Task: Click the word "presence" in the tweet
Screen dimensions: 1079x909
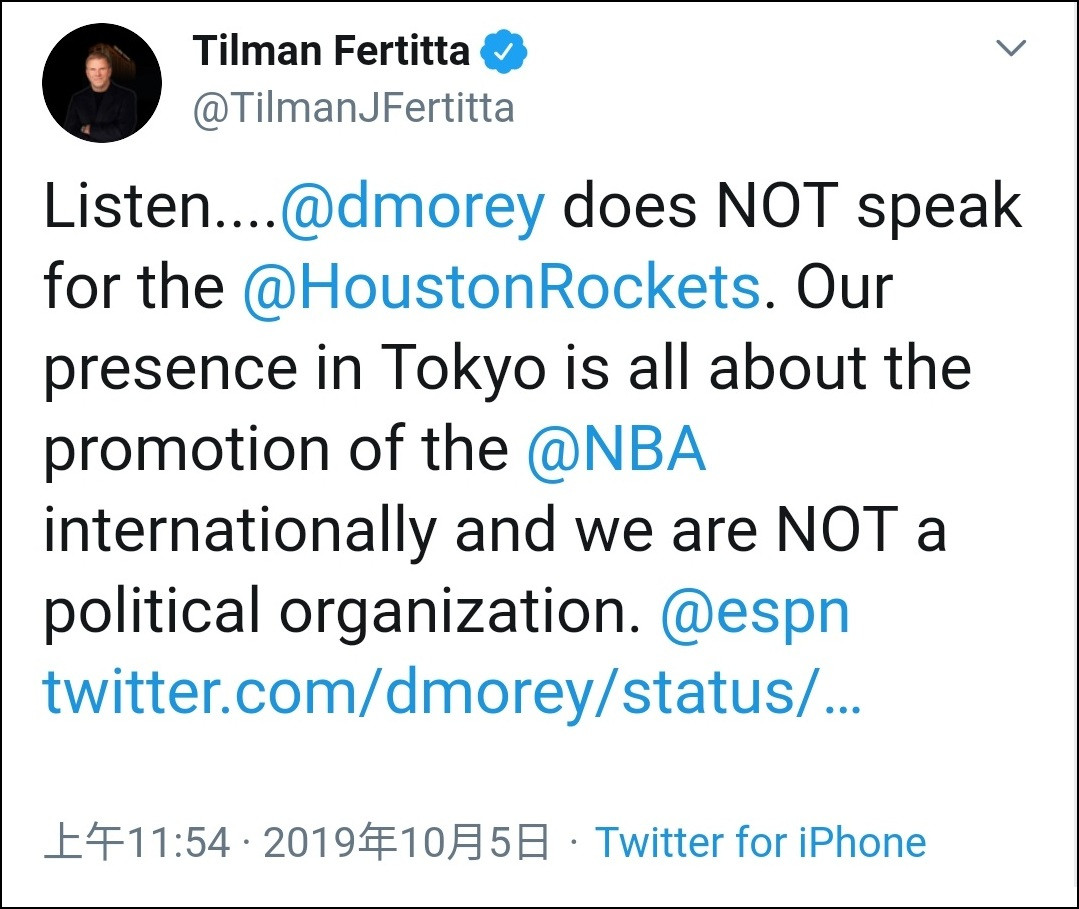Action: click(169, 368)
